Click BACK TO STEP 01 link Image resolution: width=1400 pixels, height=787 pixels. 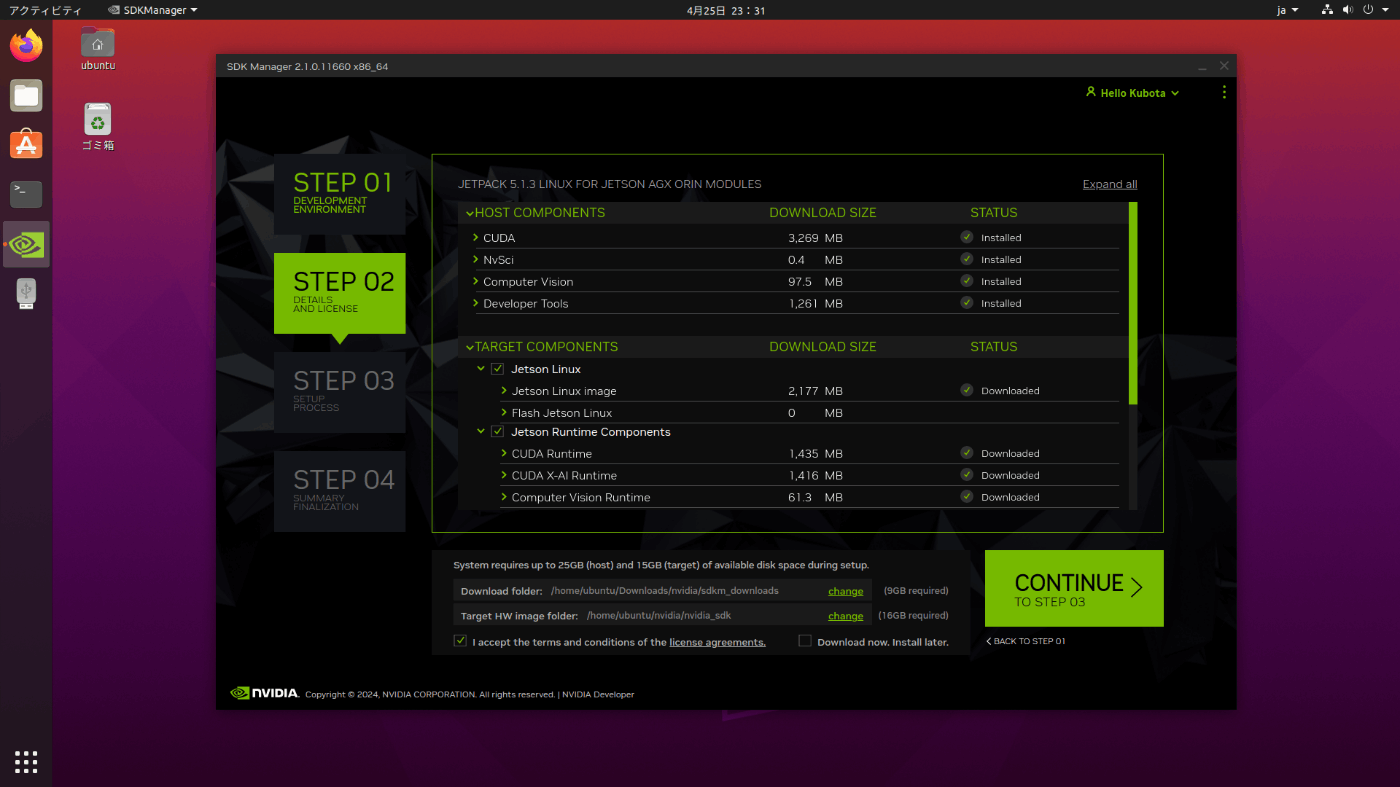[x=1026, y=641]
